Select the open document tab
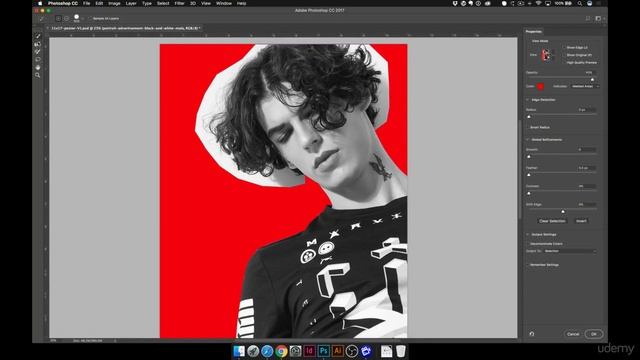 click(x=125, y=29)
